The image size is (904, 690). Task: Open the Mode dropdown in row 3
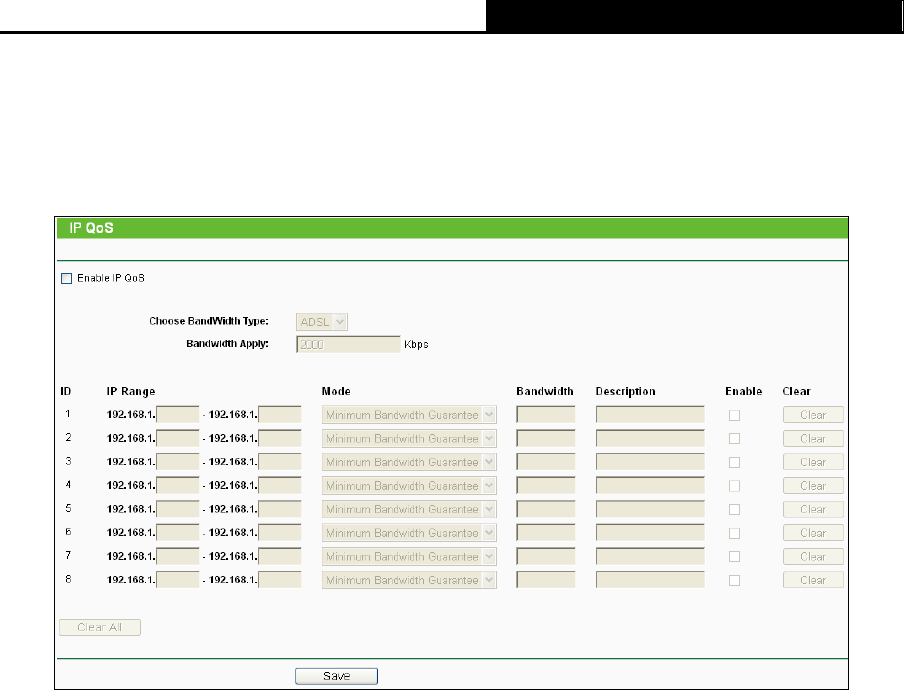click(409, 462)
